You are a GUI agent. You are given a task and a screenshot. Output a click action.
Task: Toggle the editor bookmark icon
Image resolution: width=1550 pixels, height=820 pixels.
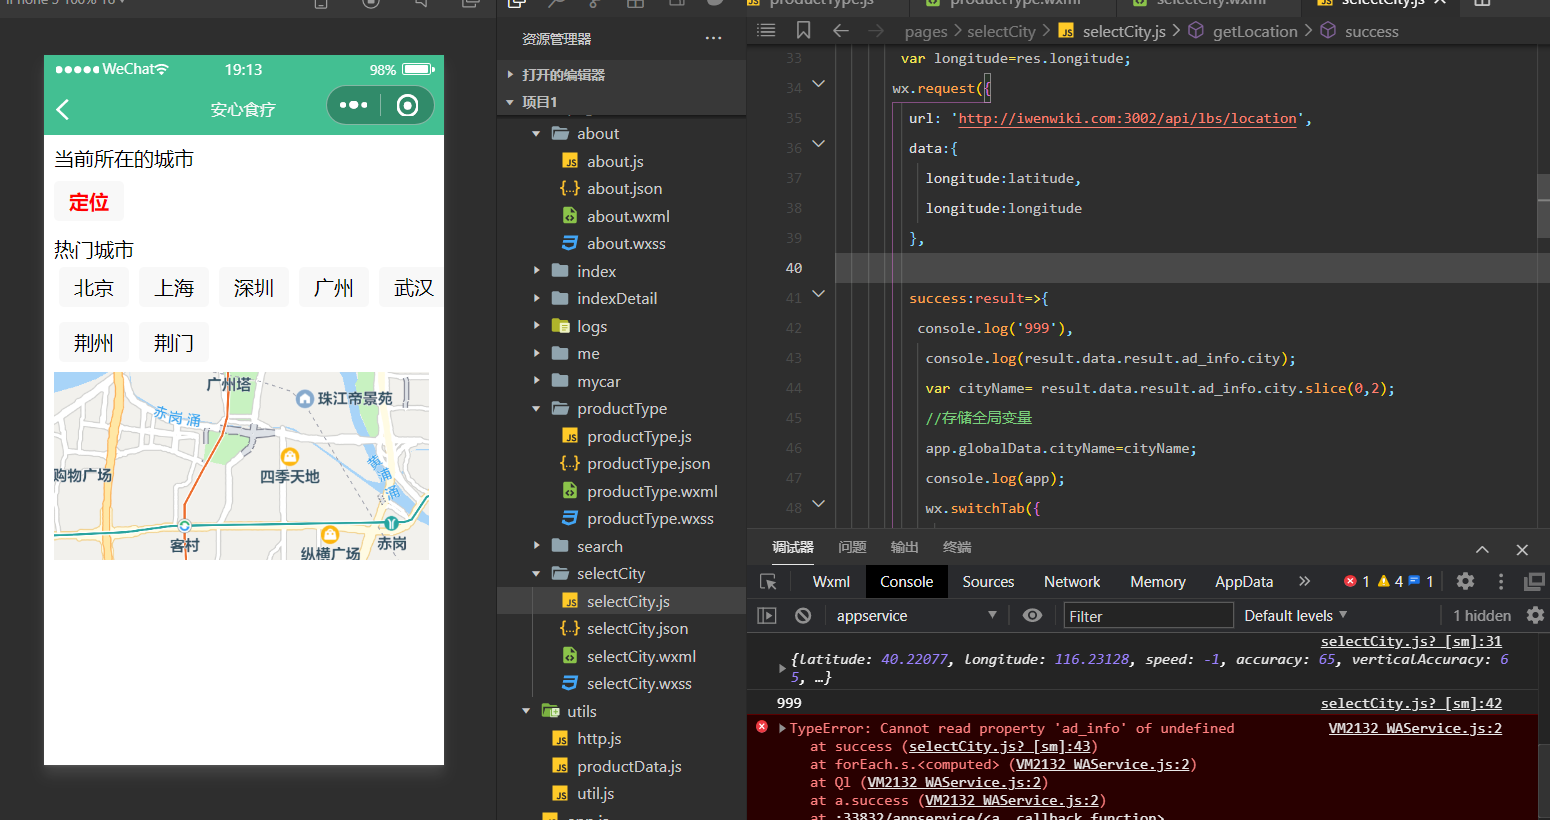[803, 31]
